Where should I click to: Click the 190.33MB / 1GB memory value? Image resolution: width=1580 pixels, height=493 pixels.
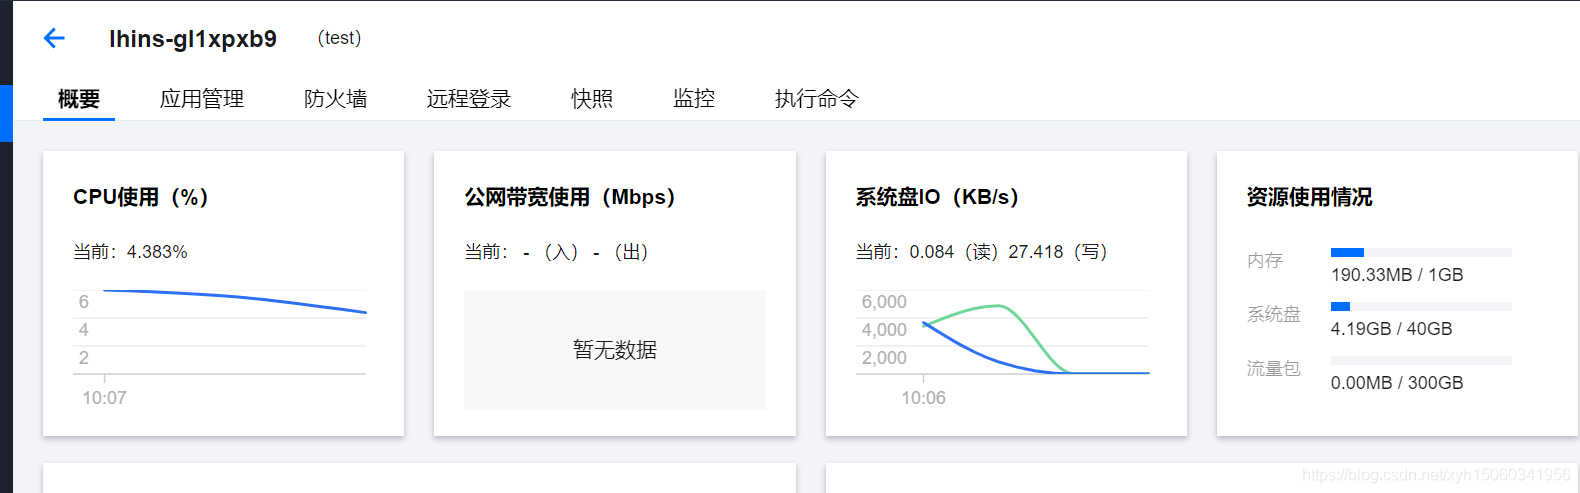pos(1397,275)
